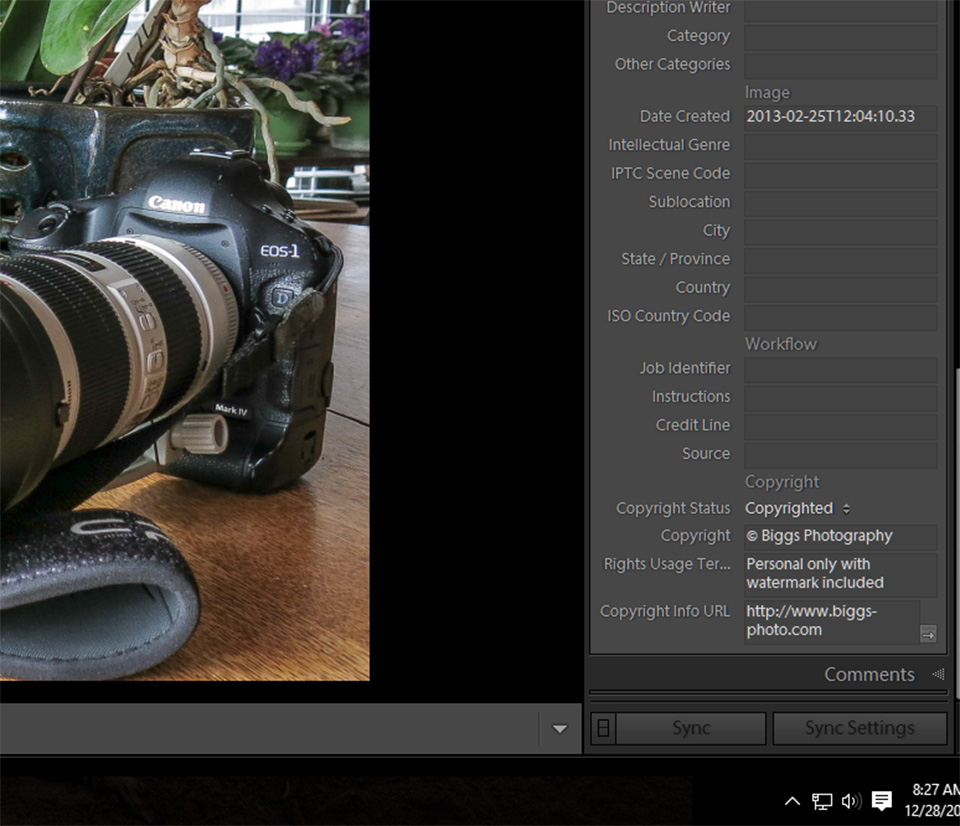Click the Copyright Info URL go-to arrow
The width and height of the screenshot is (960, 826).
pyautogui.click(x=928, y=634)
